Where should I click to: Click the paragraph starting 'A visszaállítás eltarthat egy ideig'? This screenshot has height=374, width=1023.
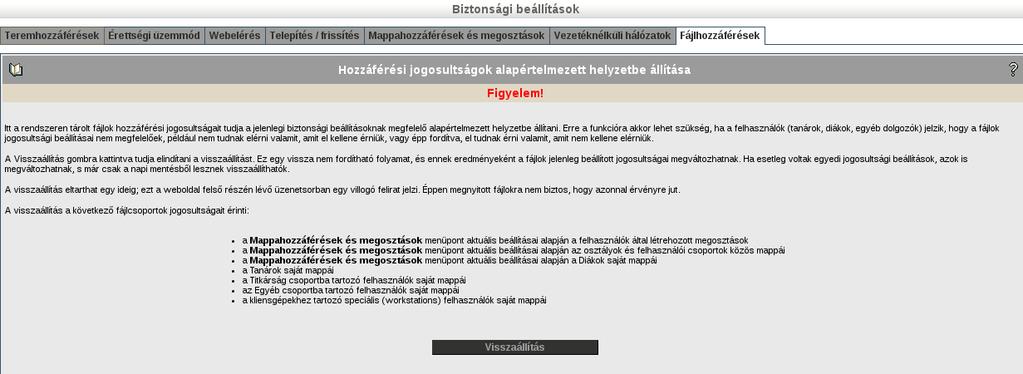342,190
